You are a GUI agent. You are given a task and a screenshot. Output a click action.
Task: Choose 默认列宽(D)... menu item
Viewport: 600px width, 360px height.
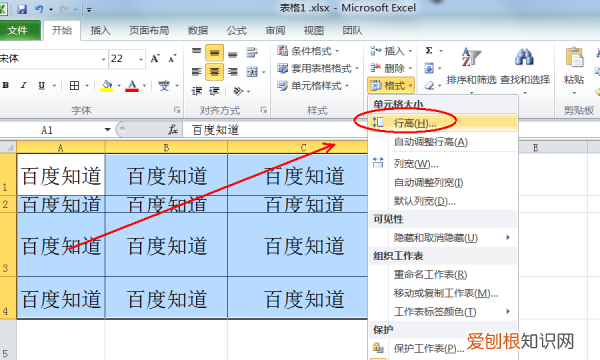442,201
